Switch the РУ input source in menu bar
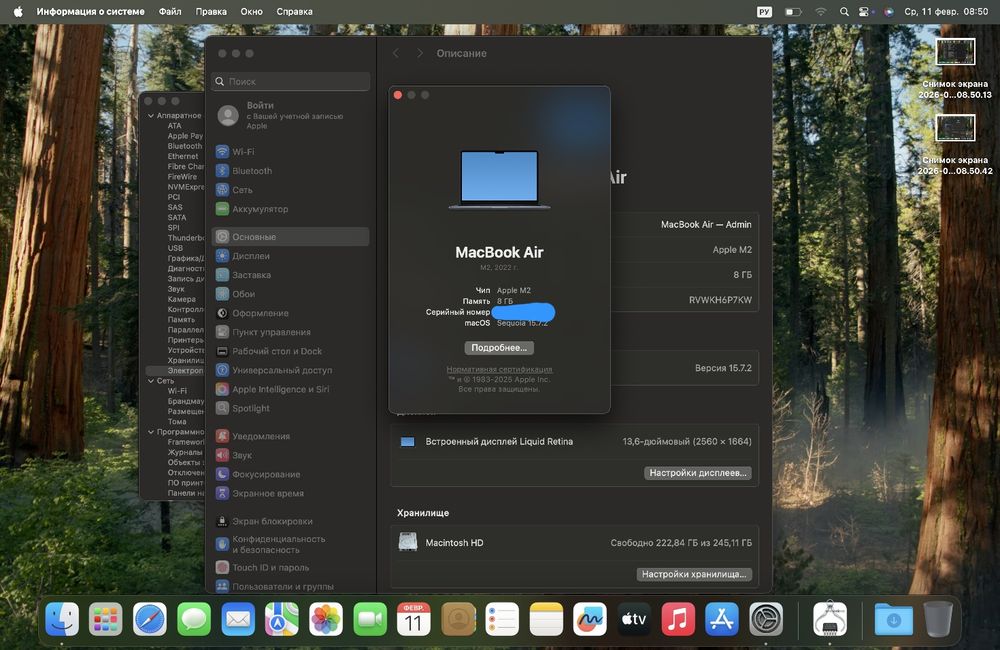This screenshot has width=1000, height=650. 765,11
